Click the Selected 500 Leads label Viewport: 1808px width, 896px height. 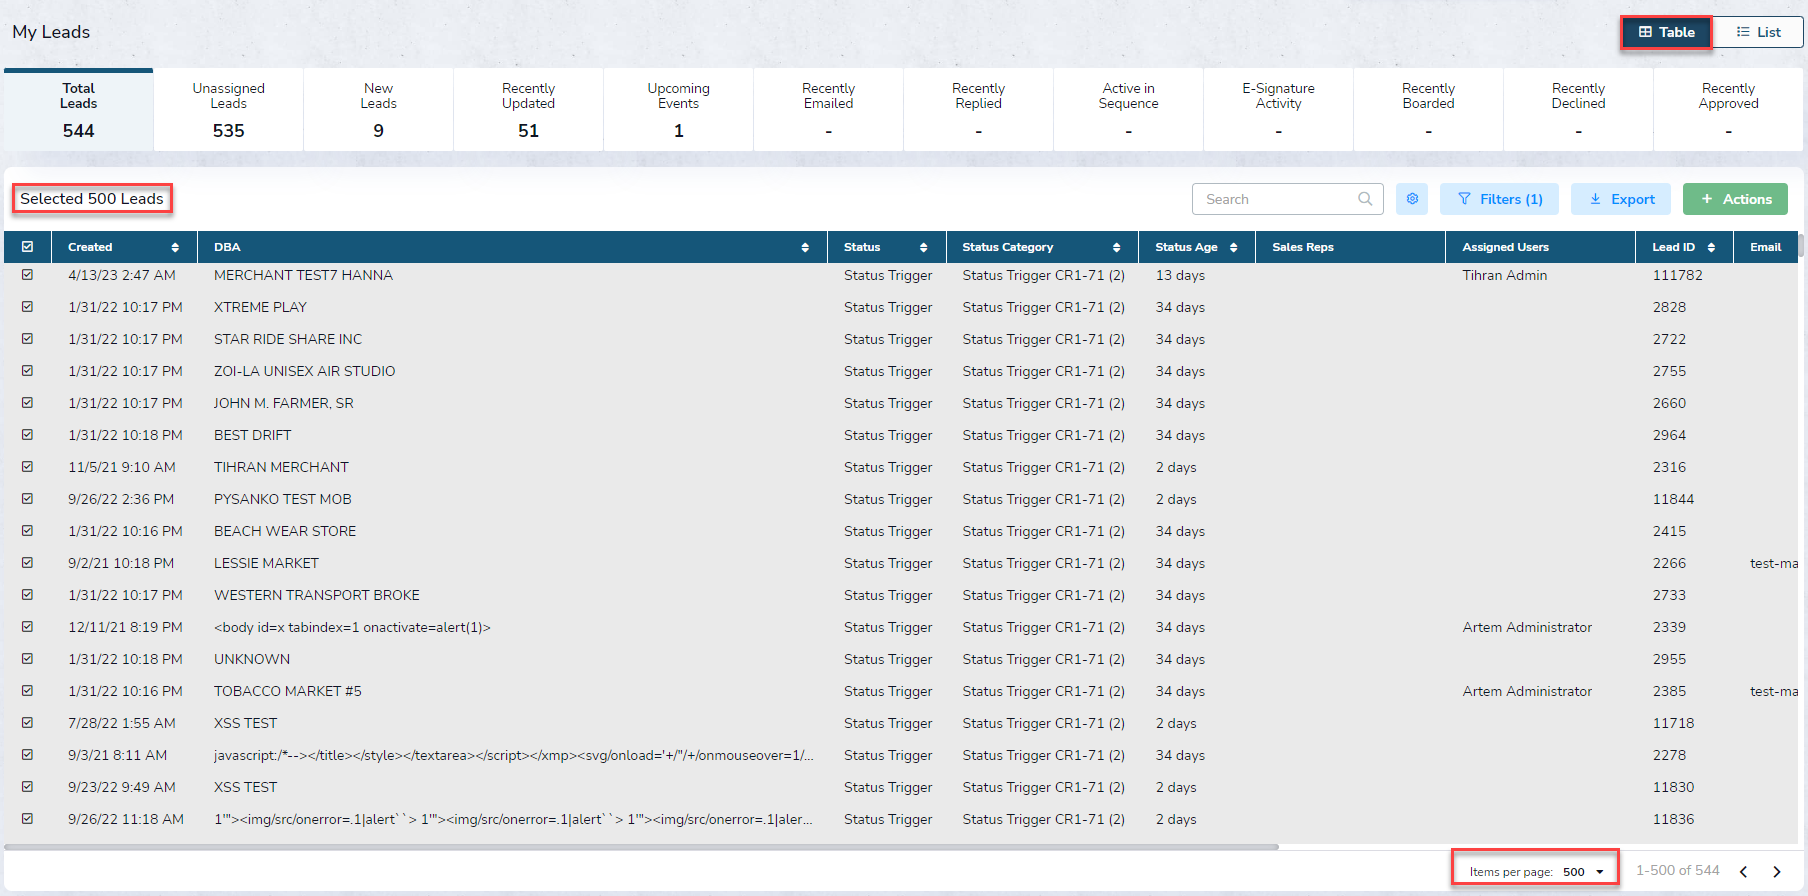pyautogui.click(x=92, y=199)
